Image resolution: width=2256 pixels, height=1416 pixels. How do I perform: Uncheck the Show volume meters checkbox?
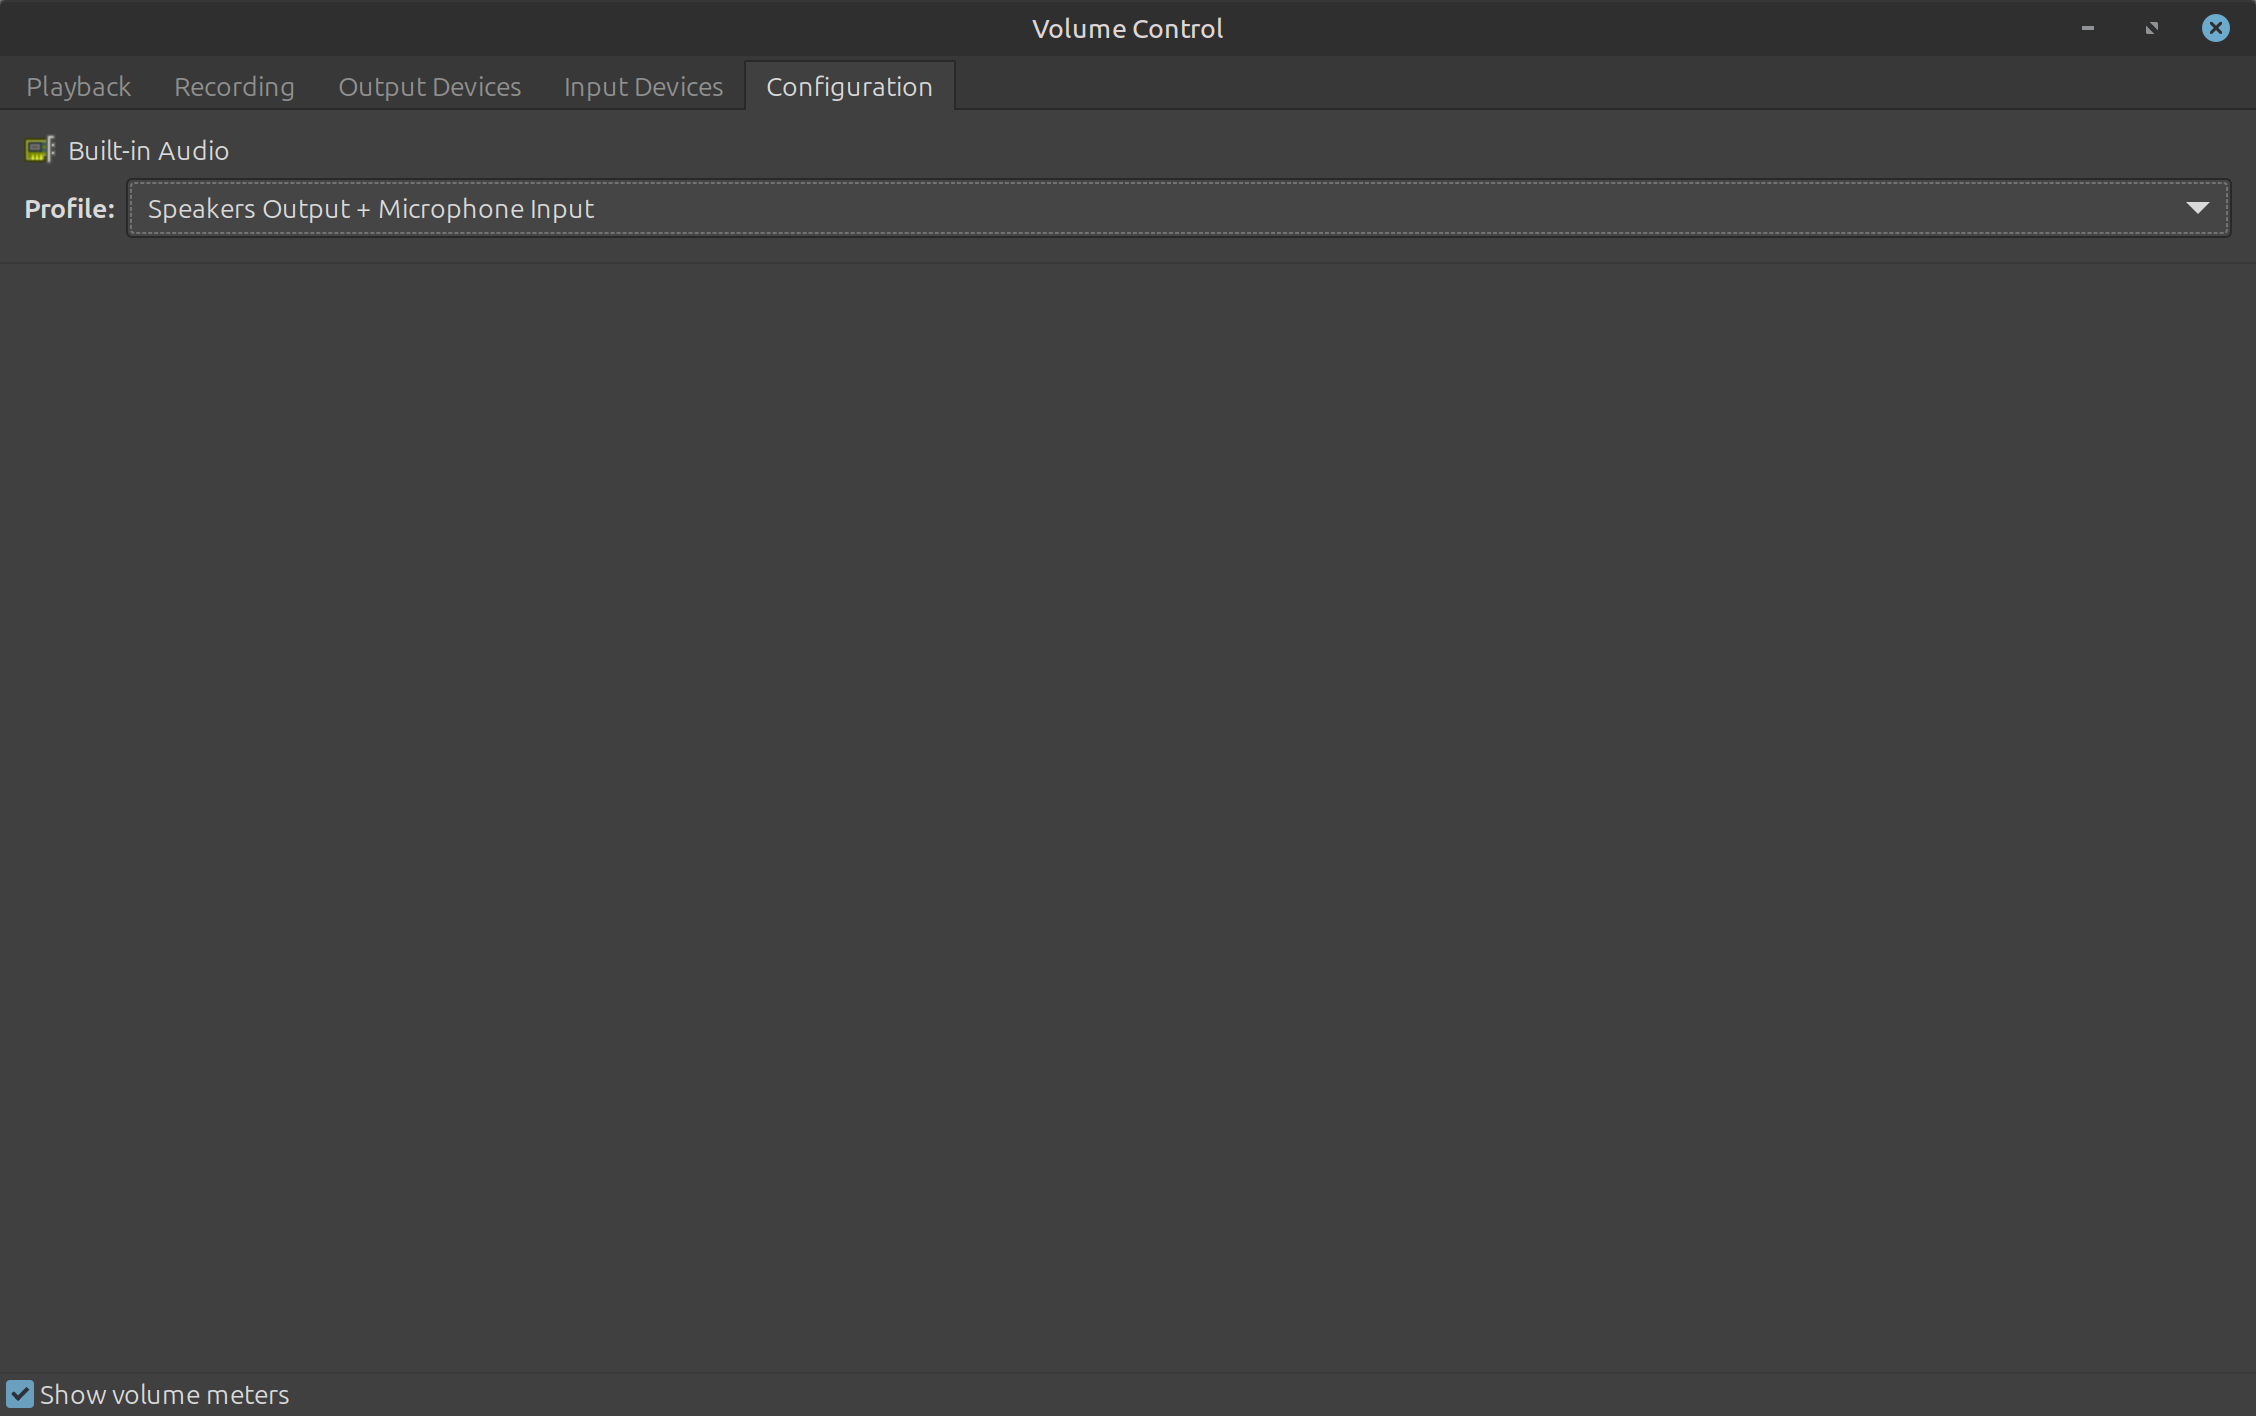pos(20,1394)
